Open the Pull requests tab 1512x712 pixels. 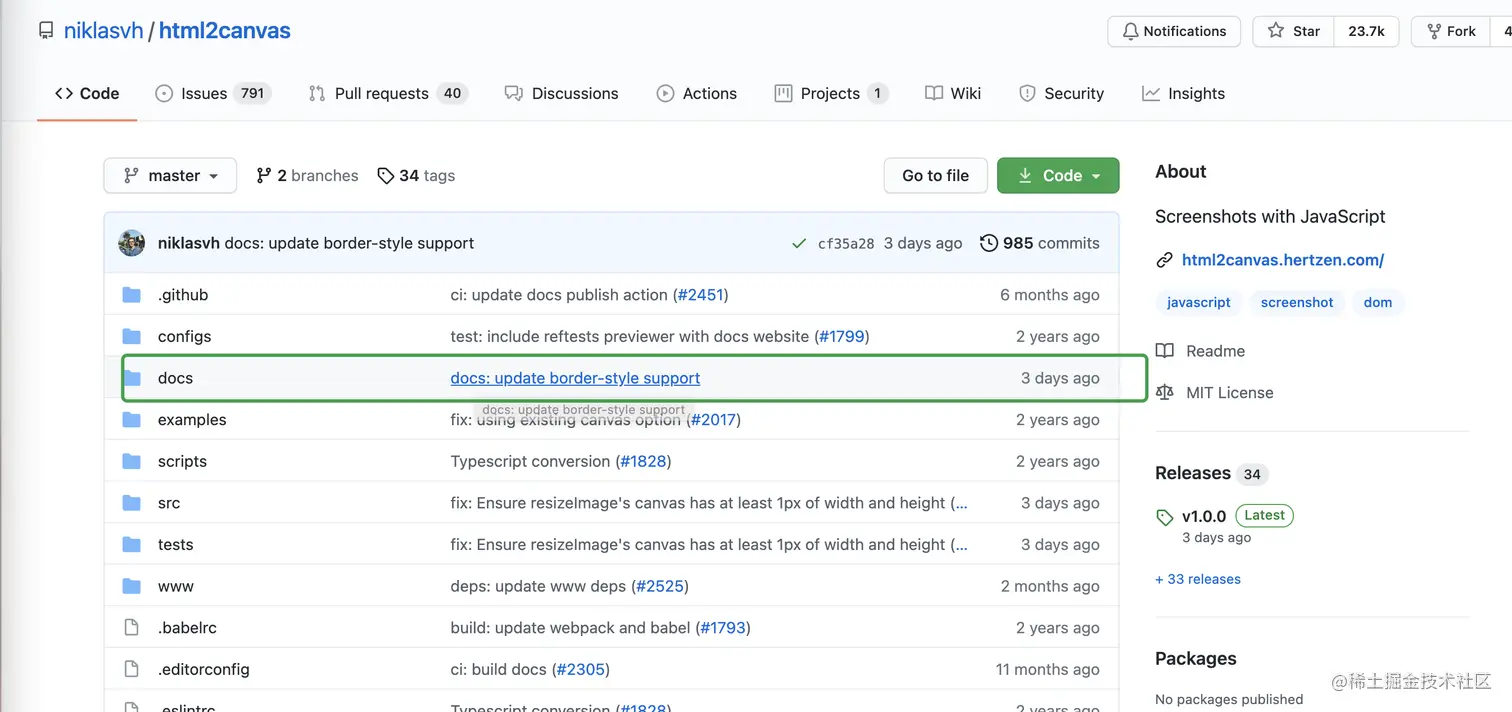[x=381, y=94]
